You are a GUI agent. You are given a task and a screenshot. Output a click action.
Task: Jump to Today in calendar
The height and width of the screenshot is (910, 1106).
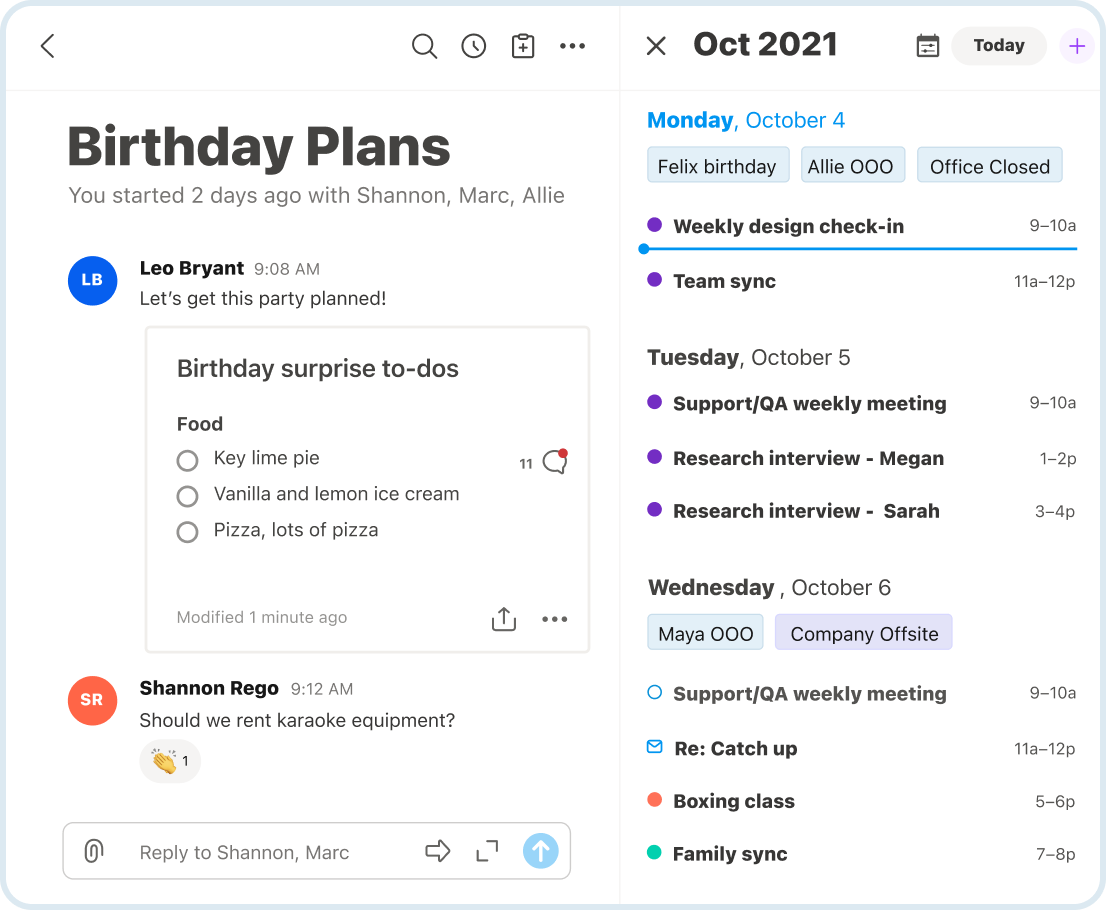click(x=999, y=46)
